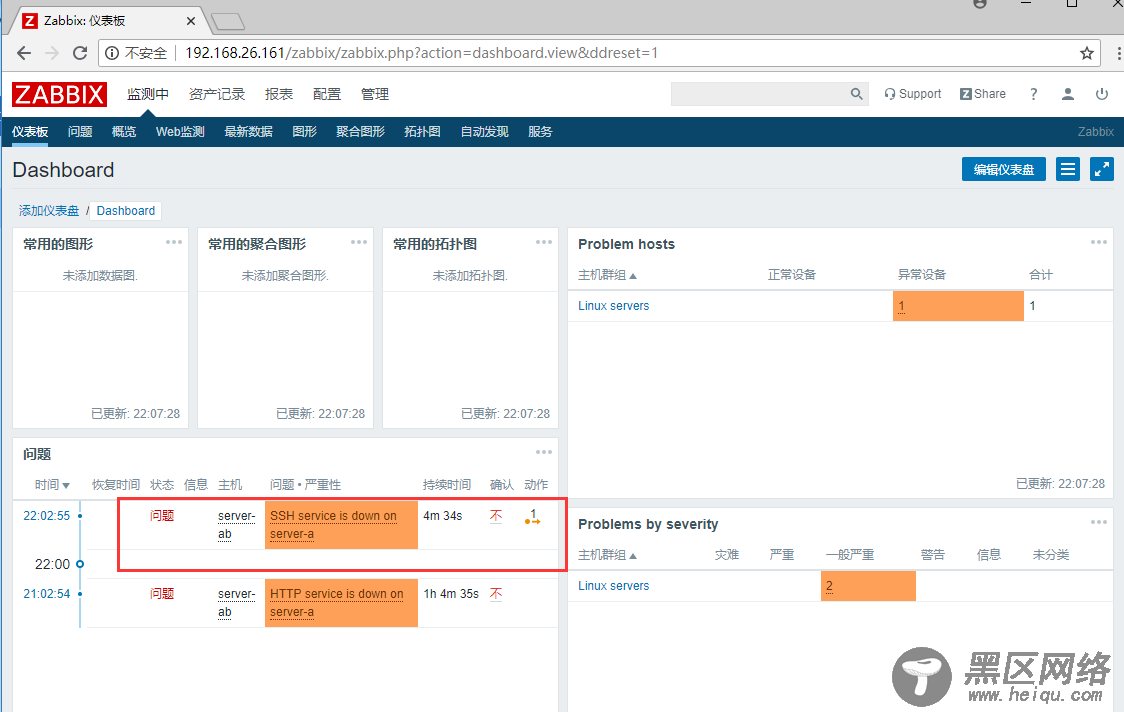
Task: Open problem time 21:02:54 link
Action: point(47,594)
